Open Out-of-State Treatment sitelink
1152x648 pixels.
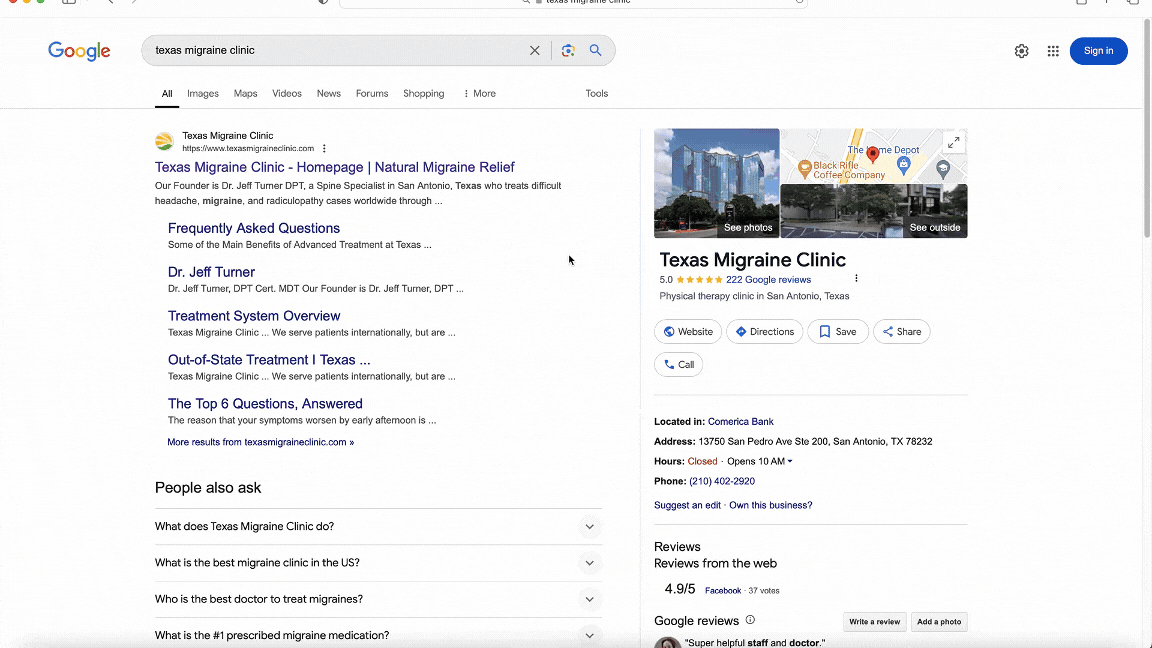click(x=269, y=360)
